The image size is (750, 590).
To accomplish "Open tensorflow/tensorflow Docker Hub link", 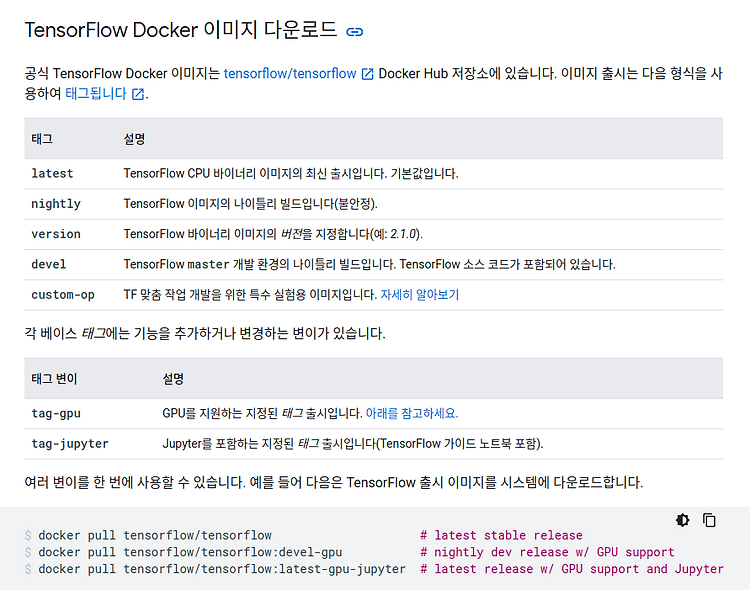I will click(x=290, y=73).
